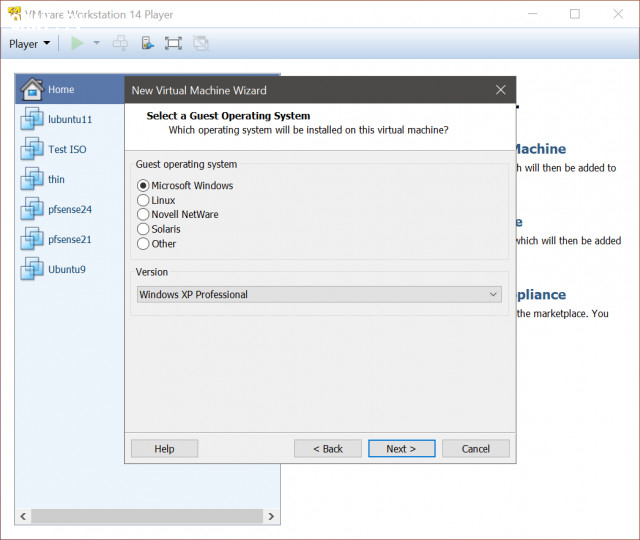The image size is (640, 540).
Task: Click the library scrollbar left arrow
Action: (x=23, y=516)
